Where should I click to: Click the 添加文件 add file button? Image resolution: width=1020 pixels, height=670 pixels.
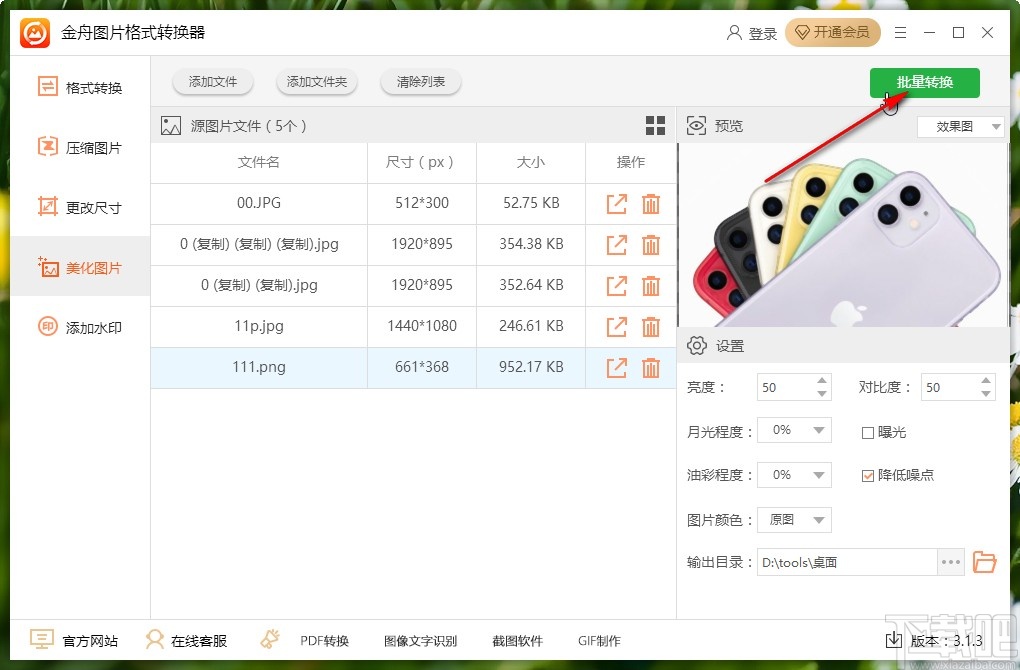pyautogui.click(x=213, y=82)
